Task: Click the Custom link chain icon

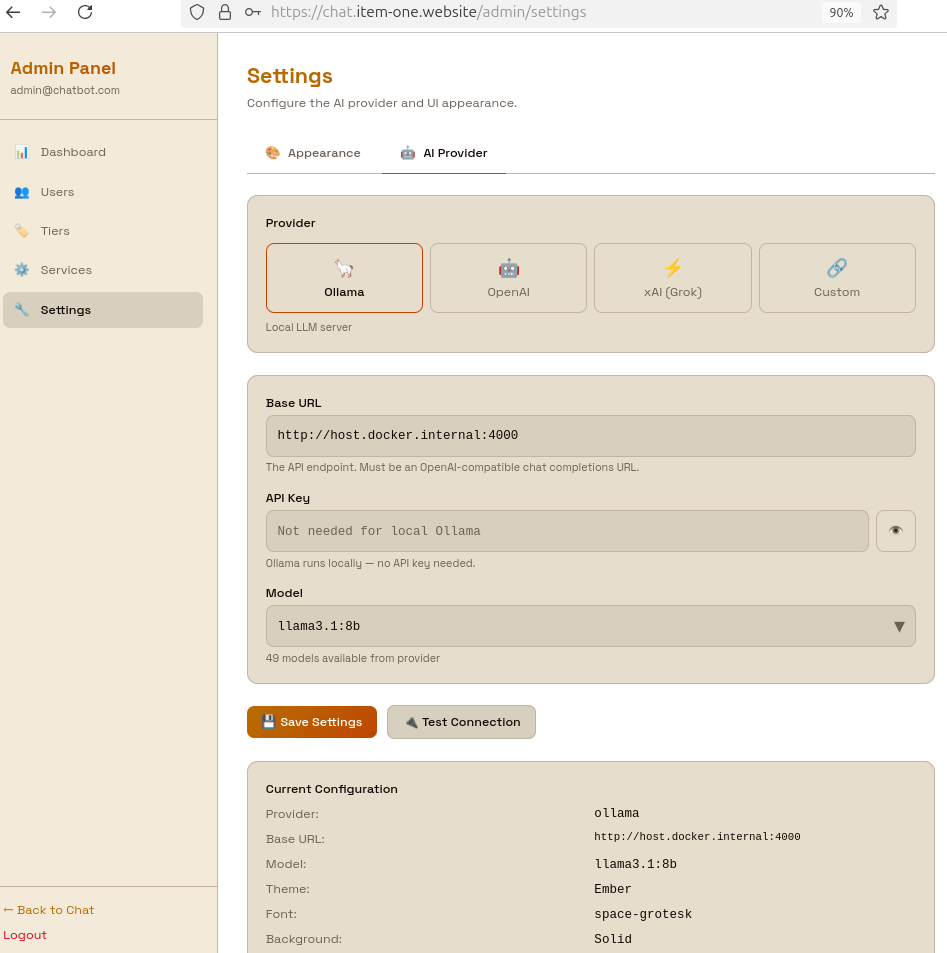Action: (x=837, y=268)
